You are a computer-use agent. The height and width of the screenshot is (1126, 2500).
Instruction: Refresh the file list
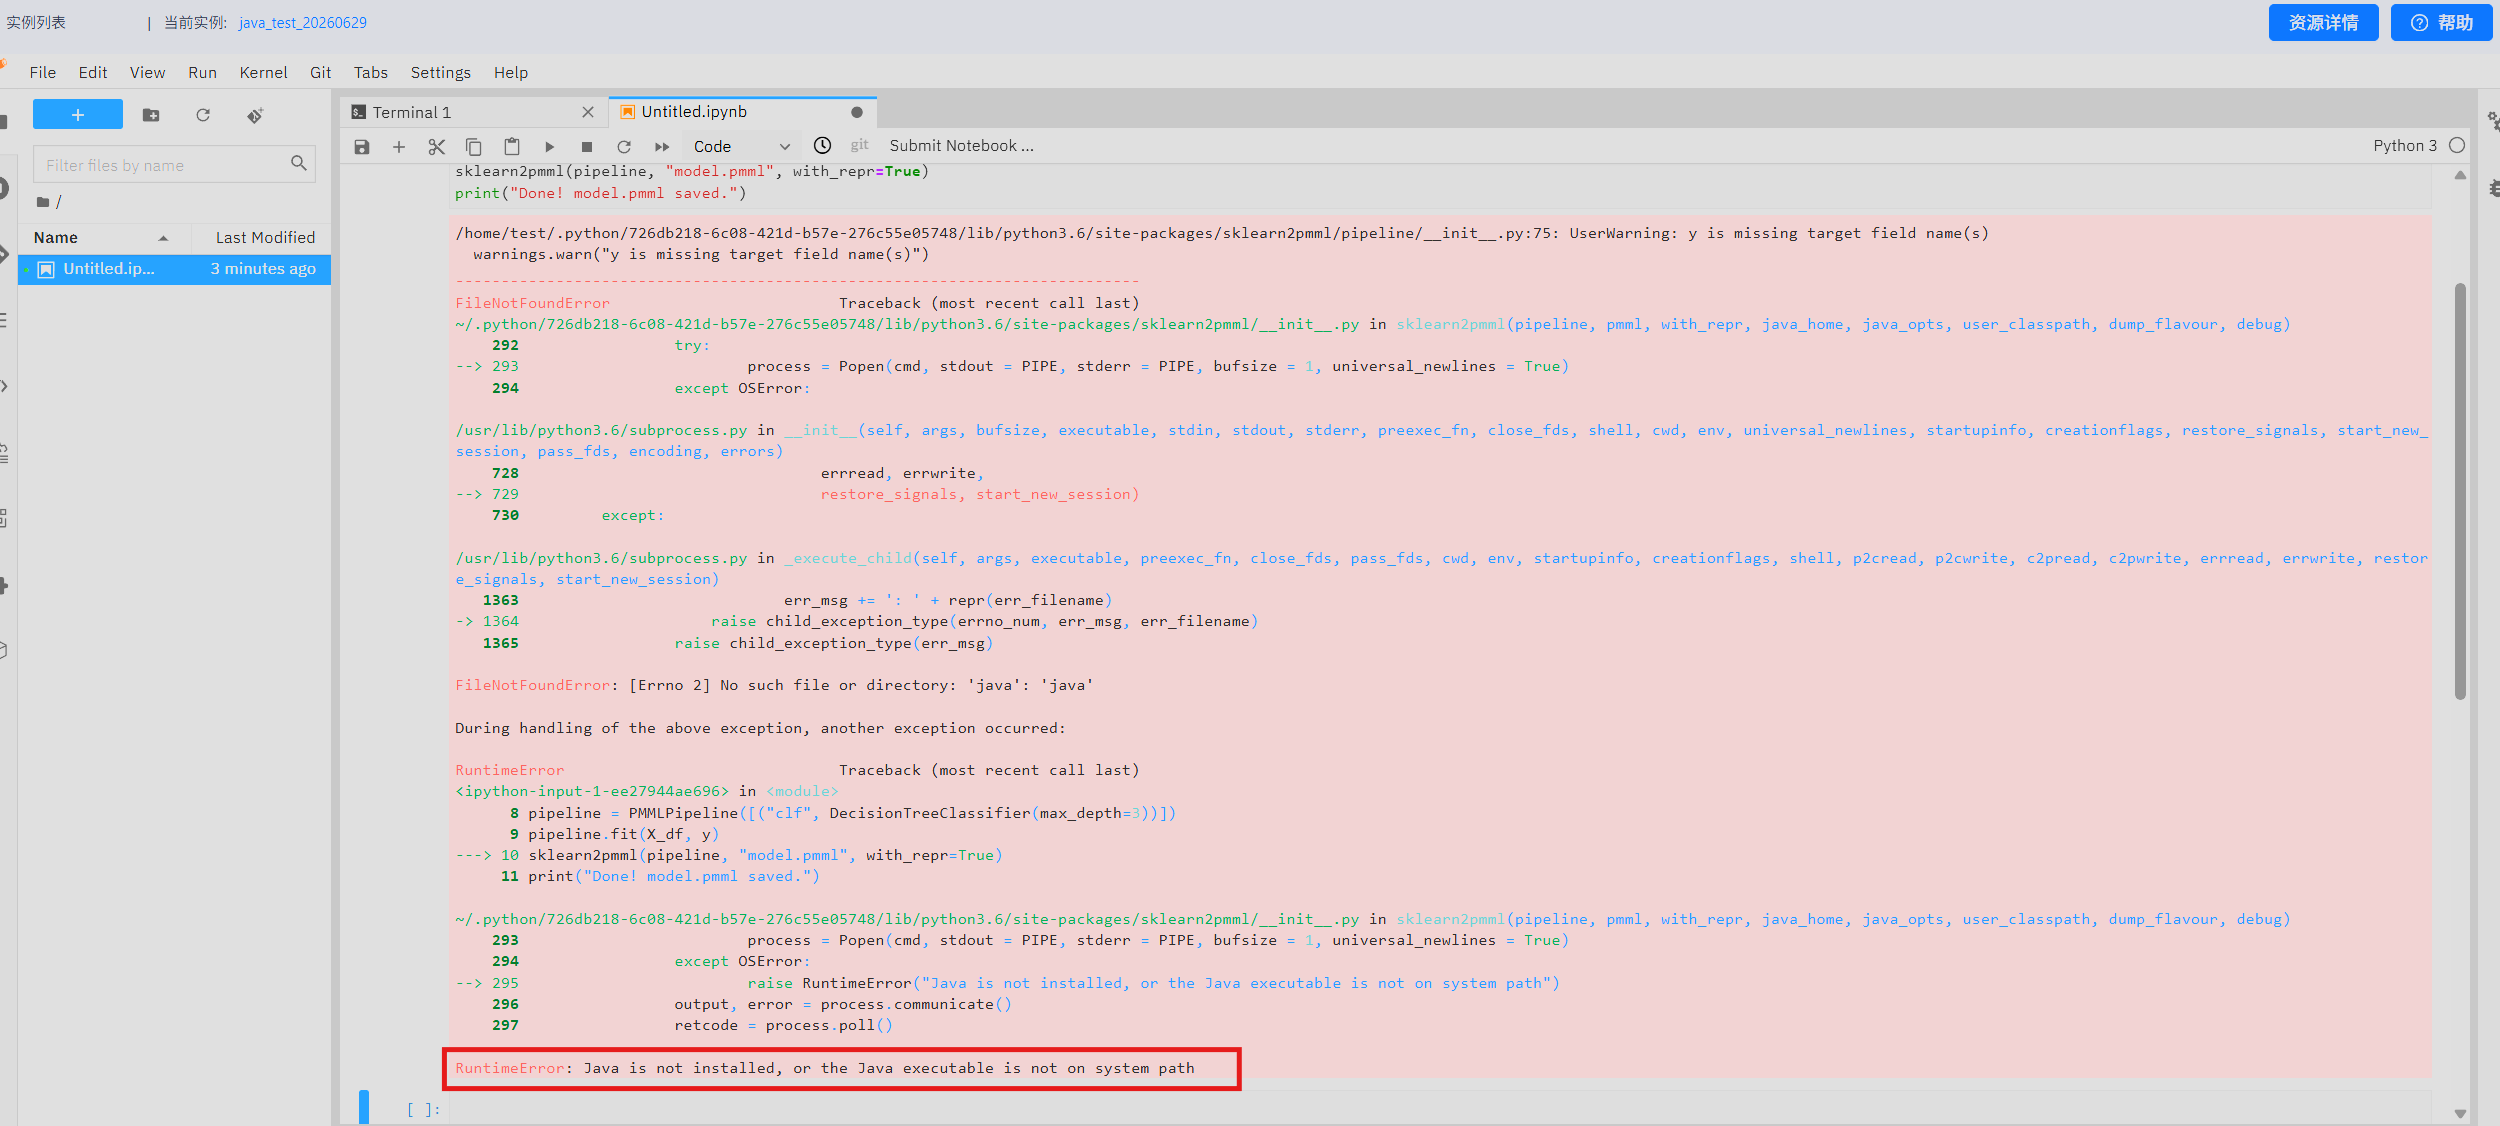pyautogui.click(x=203, y=115)
